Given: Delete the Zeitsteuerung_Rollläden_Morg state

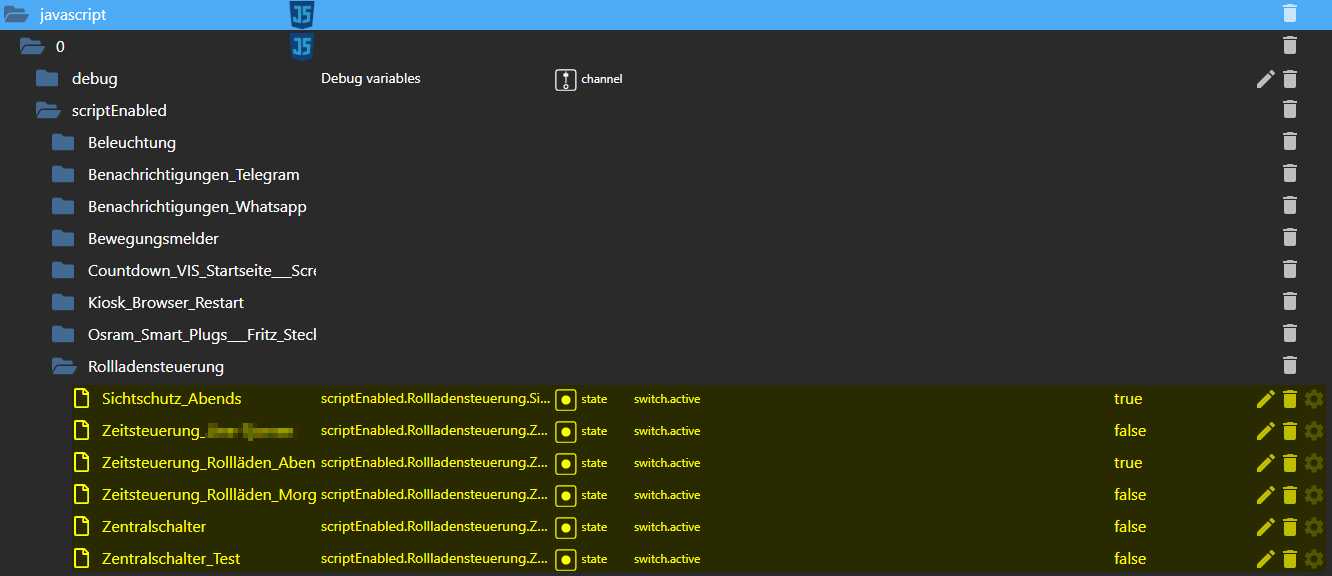Looking at the screenshot, I should pyautogui.click(x=1290, y=495).
